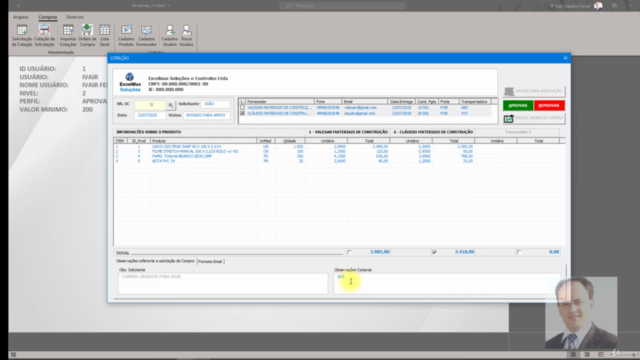Image resolution: width=640 pixels, height=360 pixels.
Task: Select the Formato Email tab
Action: (210, 261)
